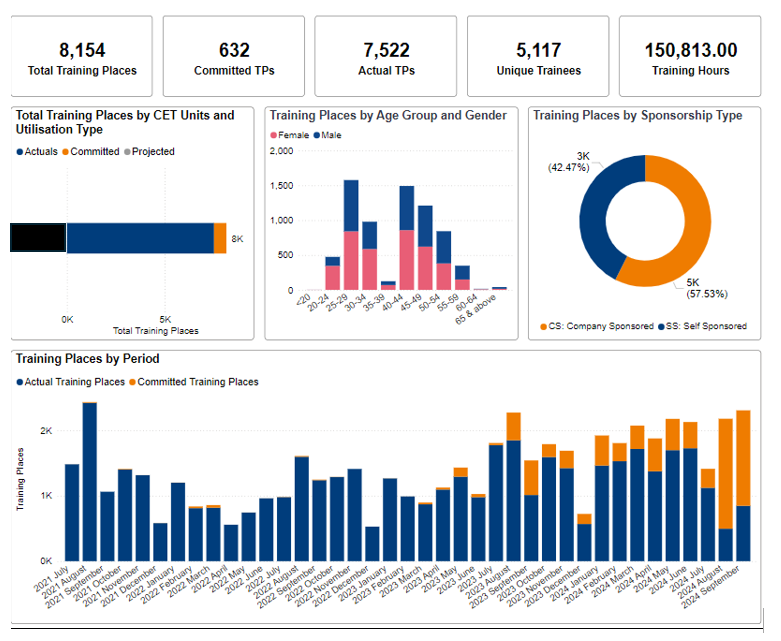Select the Total Training Places card showing 8,154

click(82, 57)
